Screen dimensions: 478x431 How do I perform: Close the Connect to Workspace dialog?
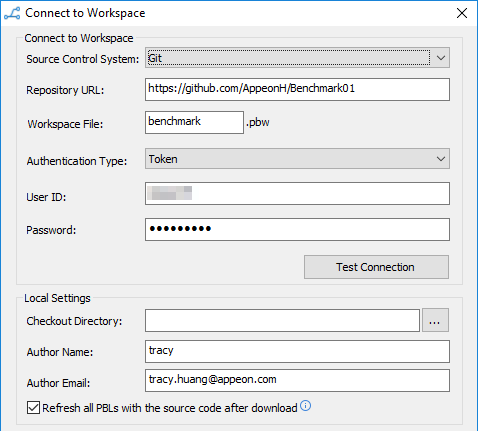462,13
